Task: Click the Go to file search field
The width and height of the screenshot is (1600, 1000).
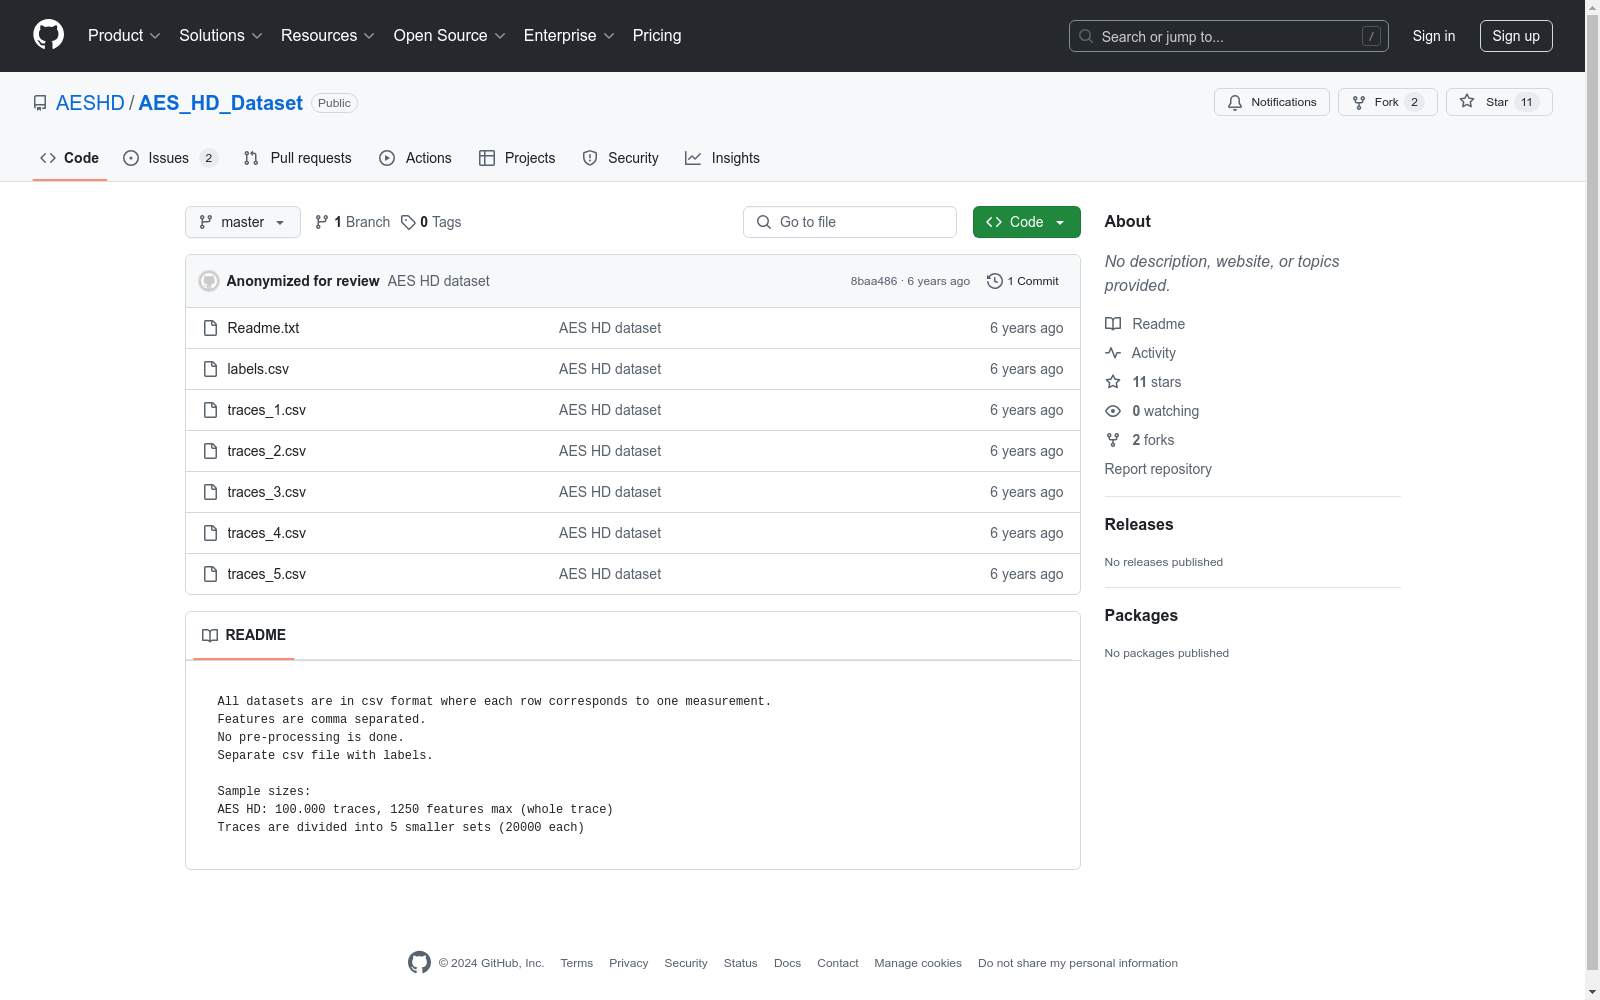Action: pyautogui.click(x=850, y=222)
